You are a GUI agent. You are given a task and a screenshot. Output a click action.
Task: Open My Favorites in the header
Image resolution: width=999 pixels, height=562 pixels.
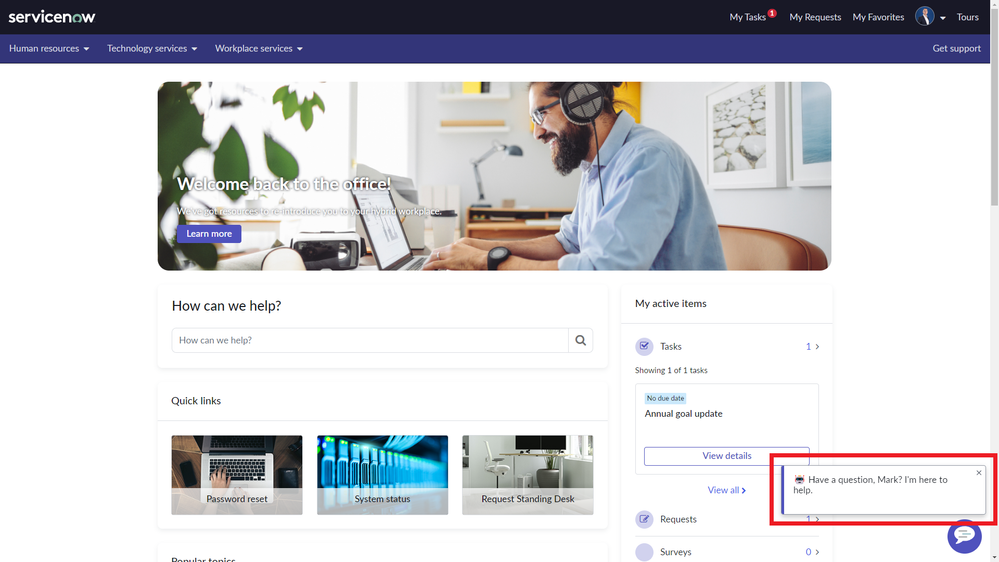878,17
